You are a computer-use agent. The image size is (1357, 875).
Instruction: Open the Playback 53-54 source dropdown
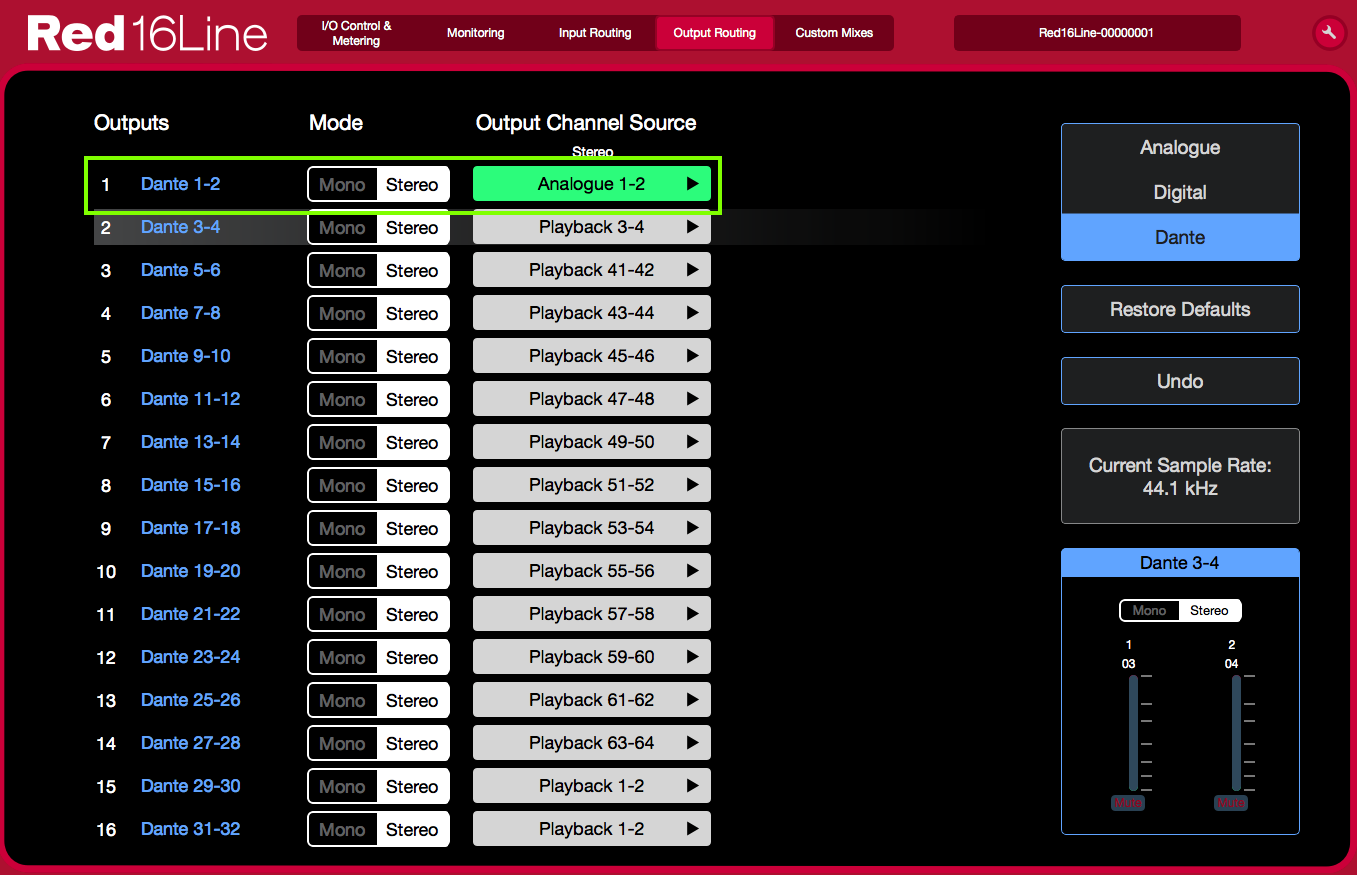(x=592, y=528)
